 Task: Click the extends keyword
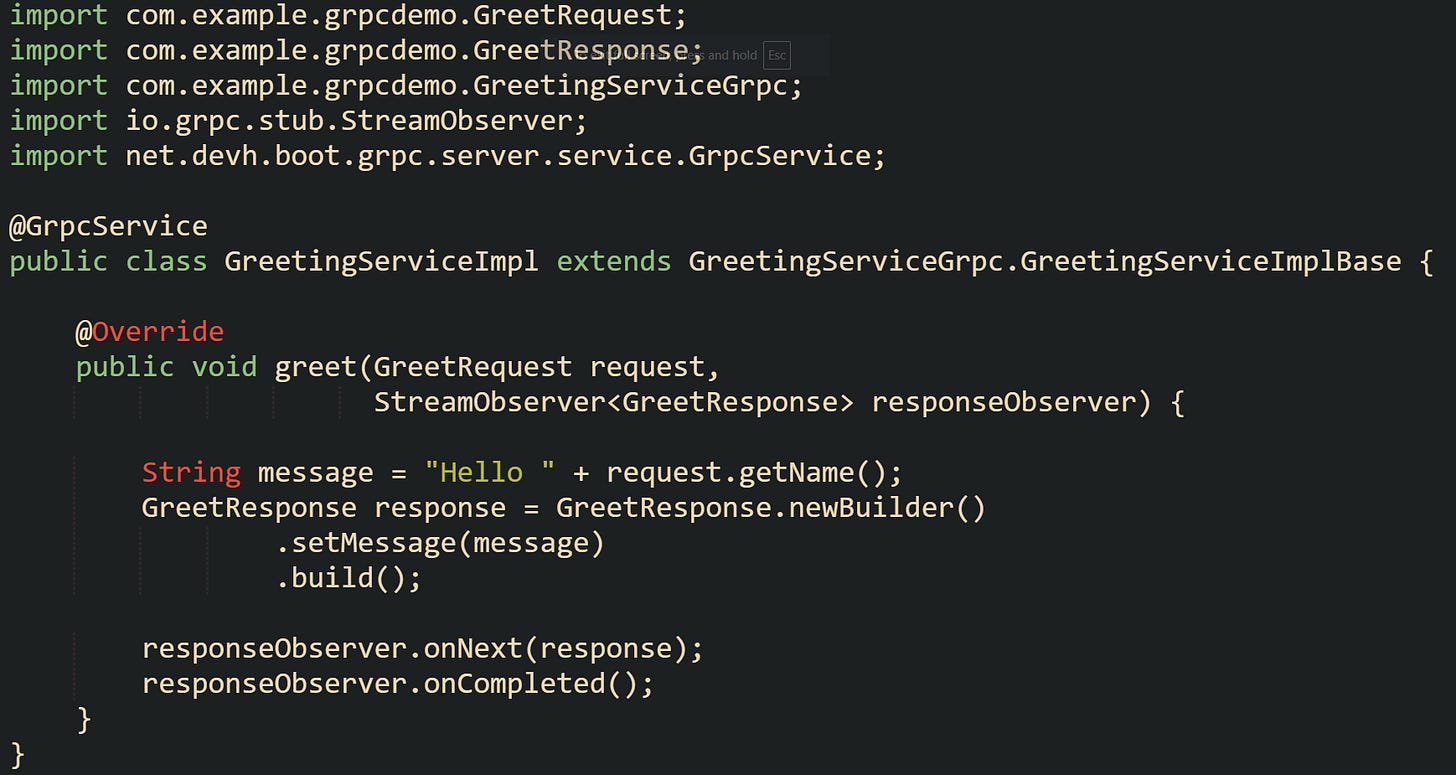pyautogui.click(x=613, y=261)
